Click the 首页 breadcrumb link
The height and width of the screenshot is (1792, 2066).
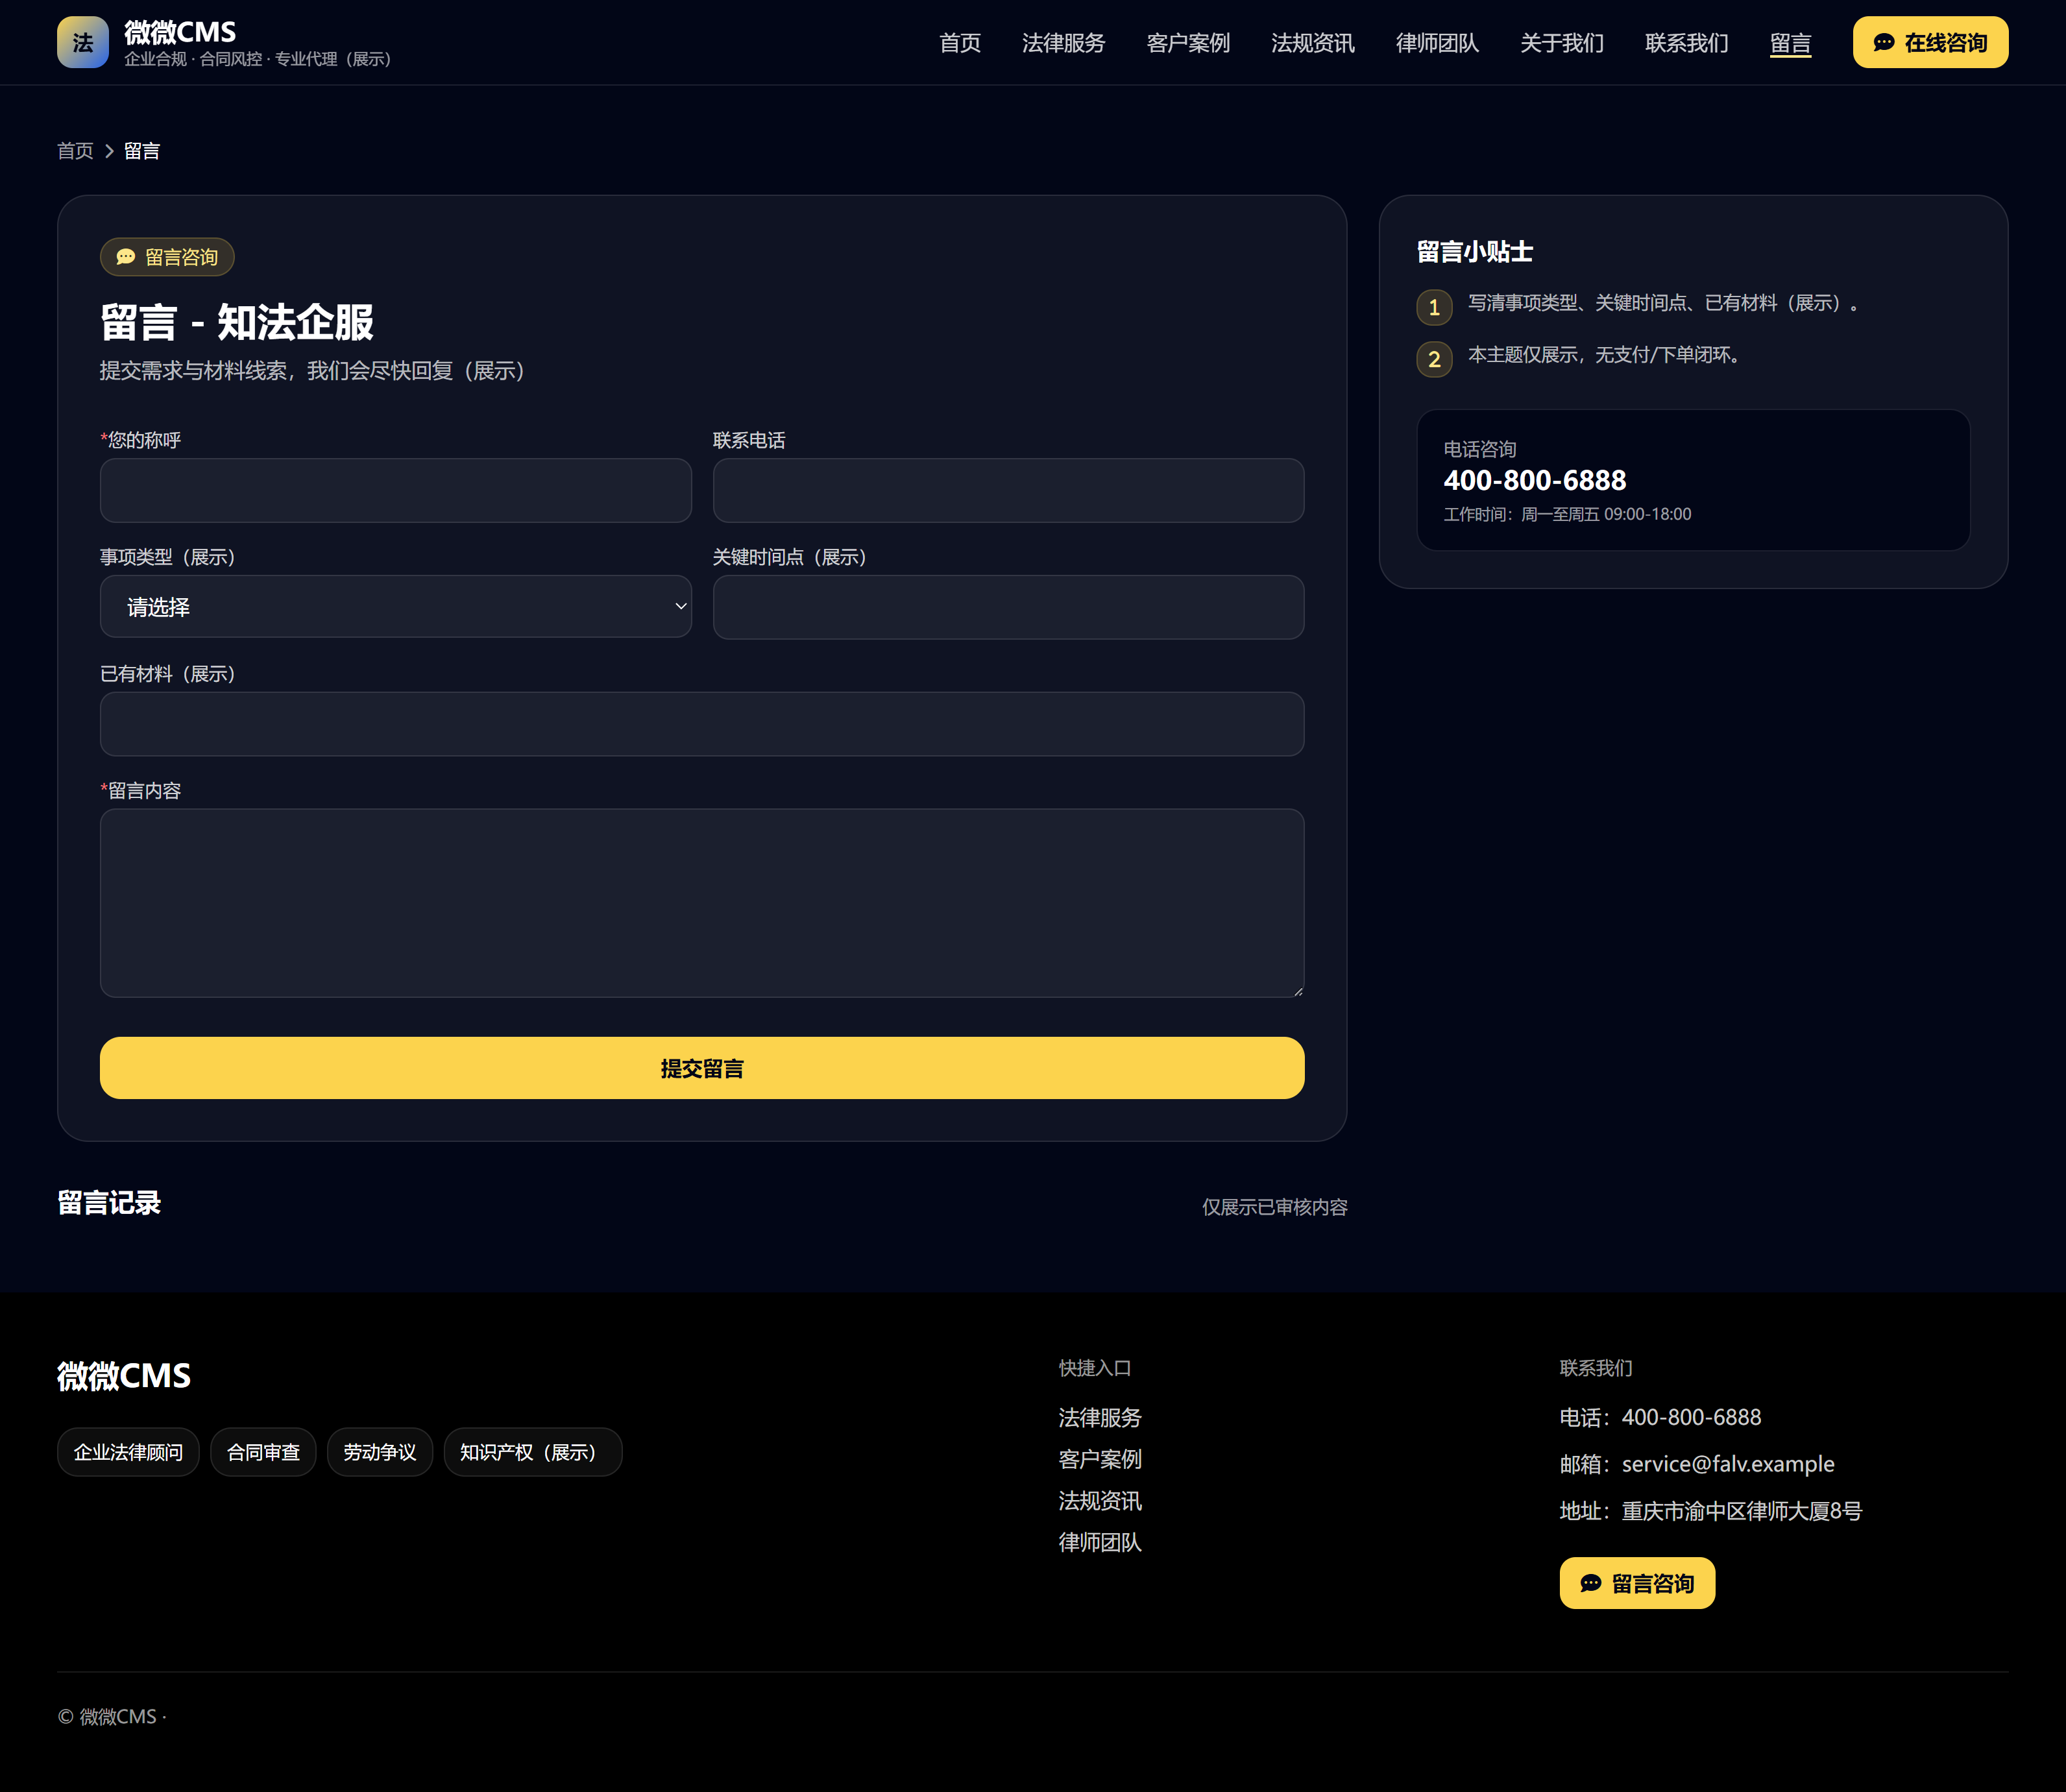coord(75,151)
